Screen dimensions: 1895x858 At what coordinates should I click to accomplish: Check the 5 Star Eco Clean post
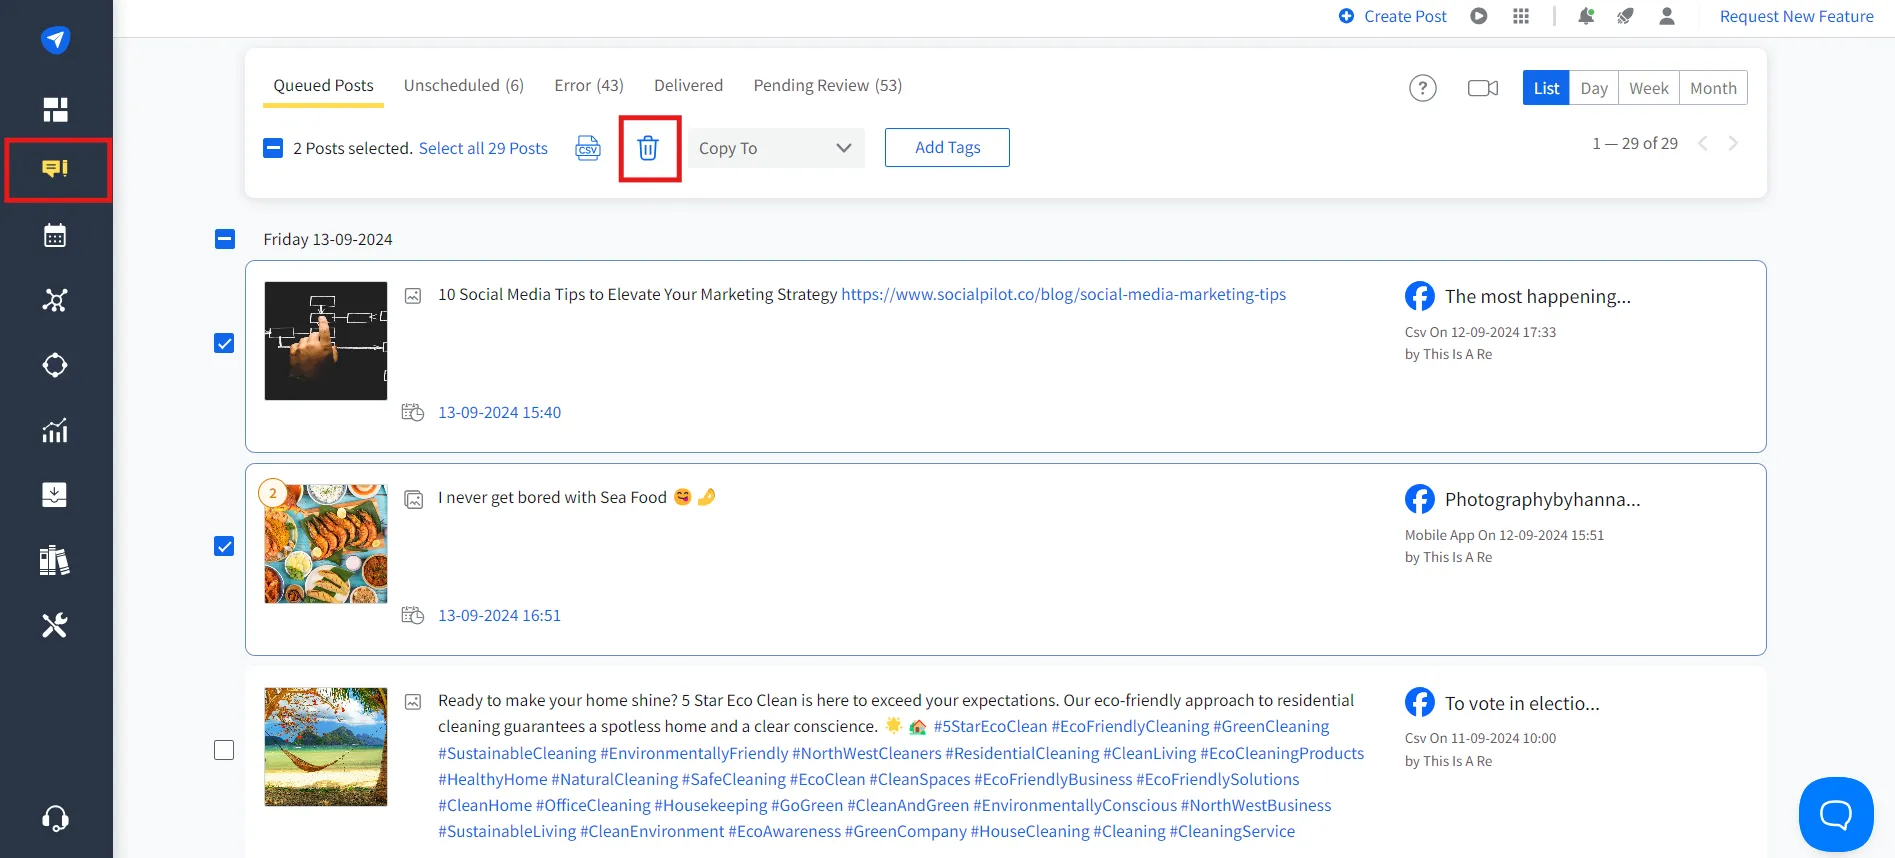pyautogui.click(x=224, y=750)
